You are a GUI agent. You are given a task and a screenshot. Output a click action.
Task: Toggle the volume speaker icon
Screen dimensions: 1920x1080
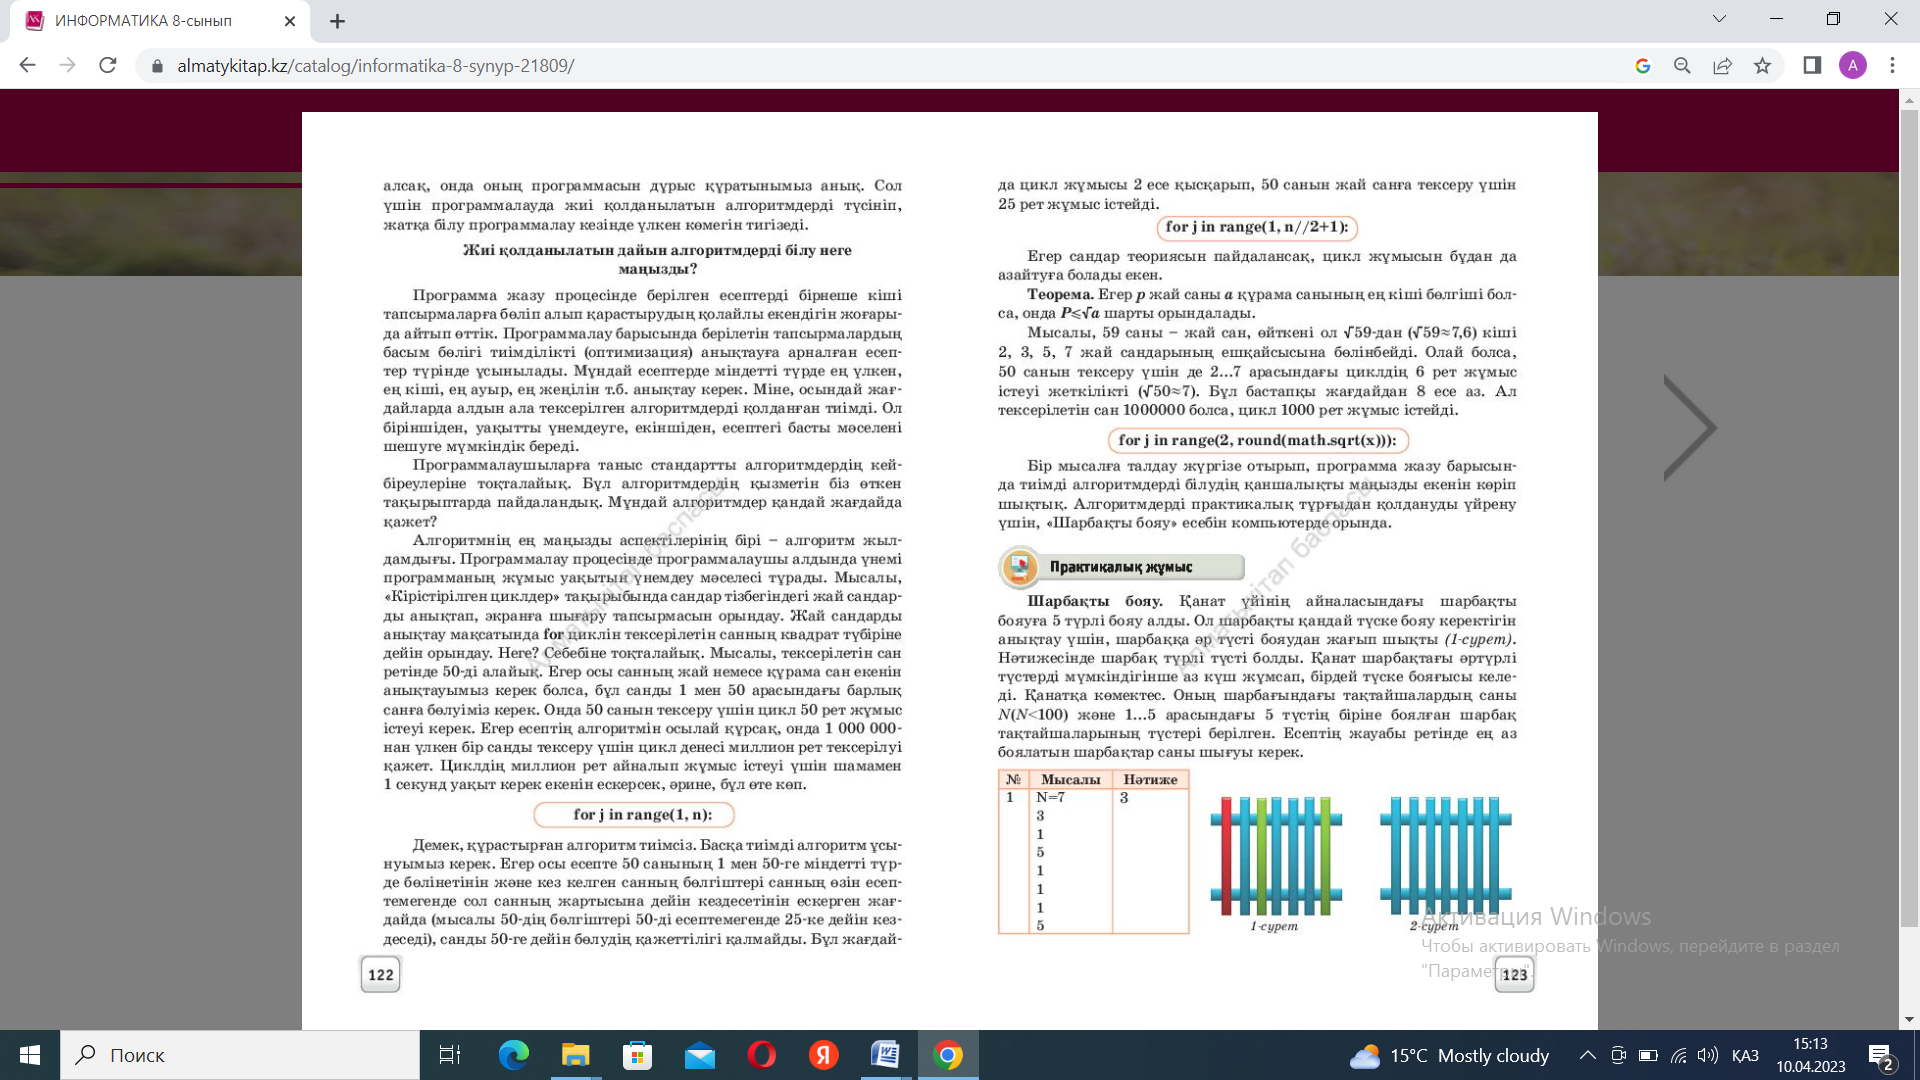1708,1055
